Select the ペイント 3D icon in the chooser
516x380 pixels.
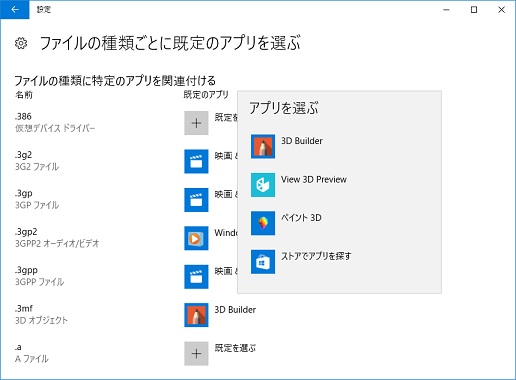[263, 223]
